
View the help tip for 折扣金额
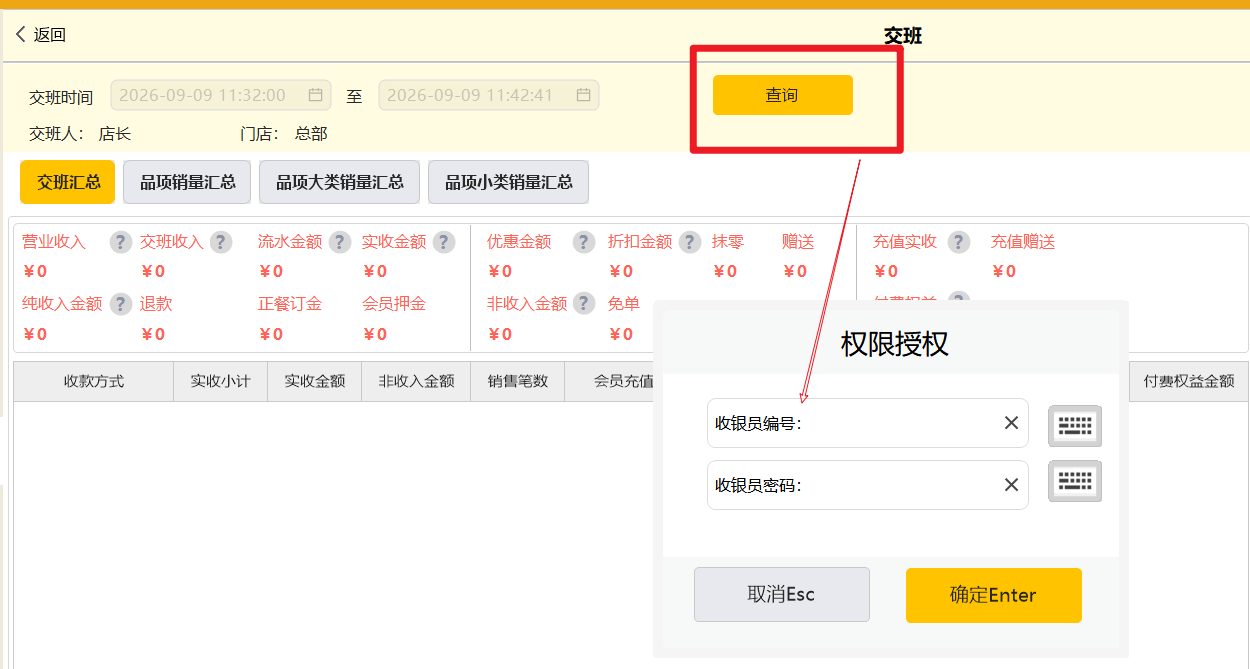click(689, 242)
